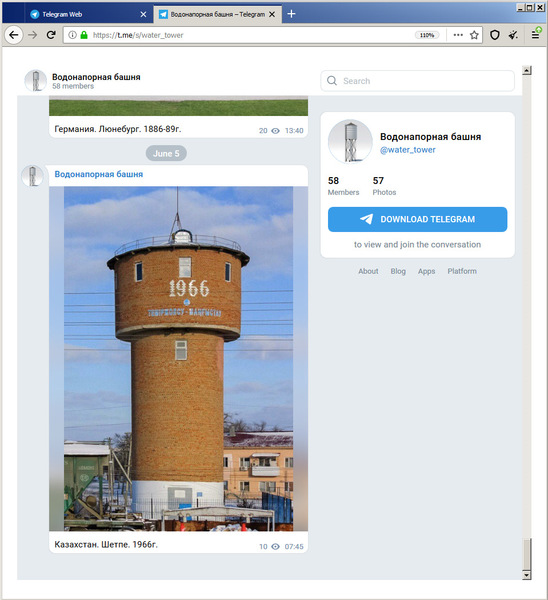This screenshot has height=600, width=548.
Task: Open the Platform footer link
Action: [462, 271]
